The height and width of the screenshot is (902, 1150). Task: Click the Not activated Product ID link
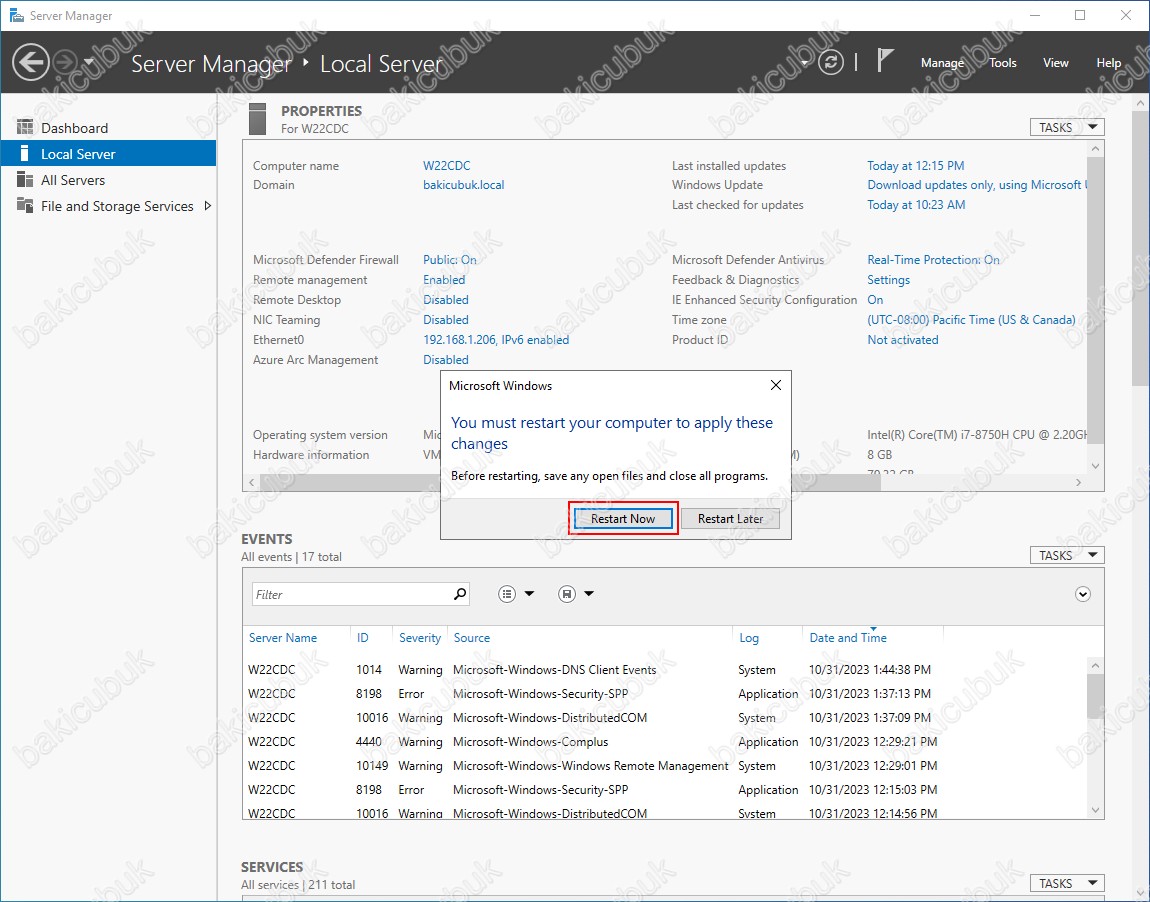pos(903,340)
